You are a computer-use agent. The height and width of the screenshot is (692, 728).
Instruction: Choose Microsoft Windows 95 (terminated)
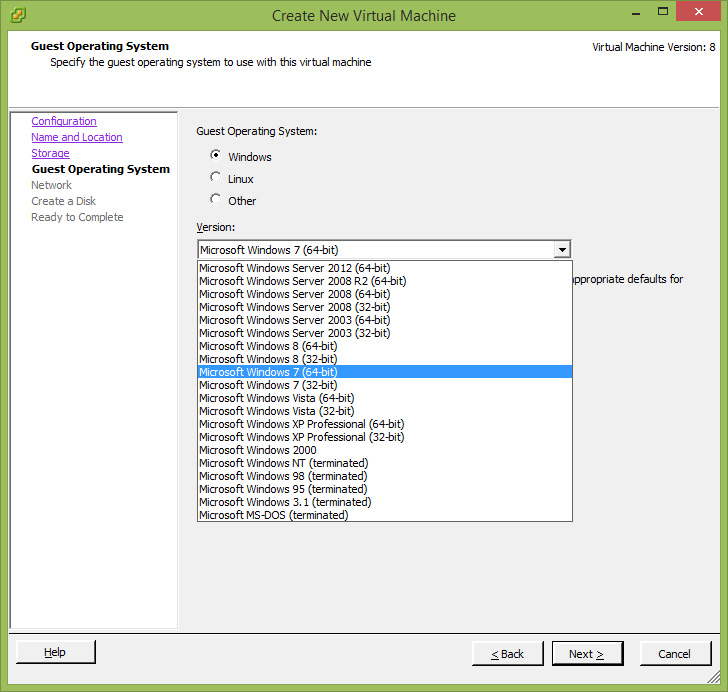(384, 489)
